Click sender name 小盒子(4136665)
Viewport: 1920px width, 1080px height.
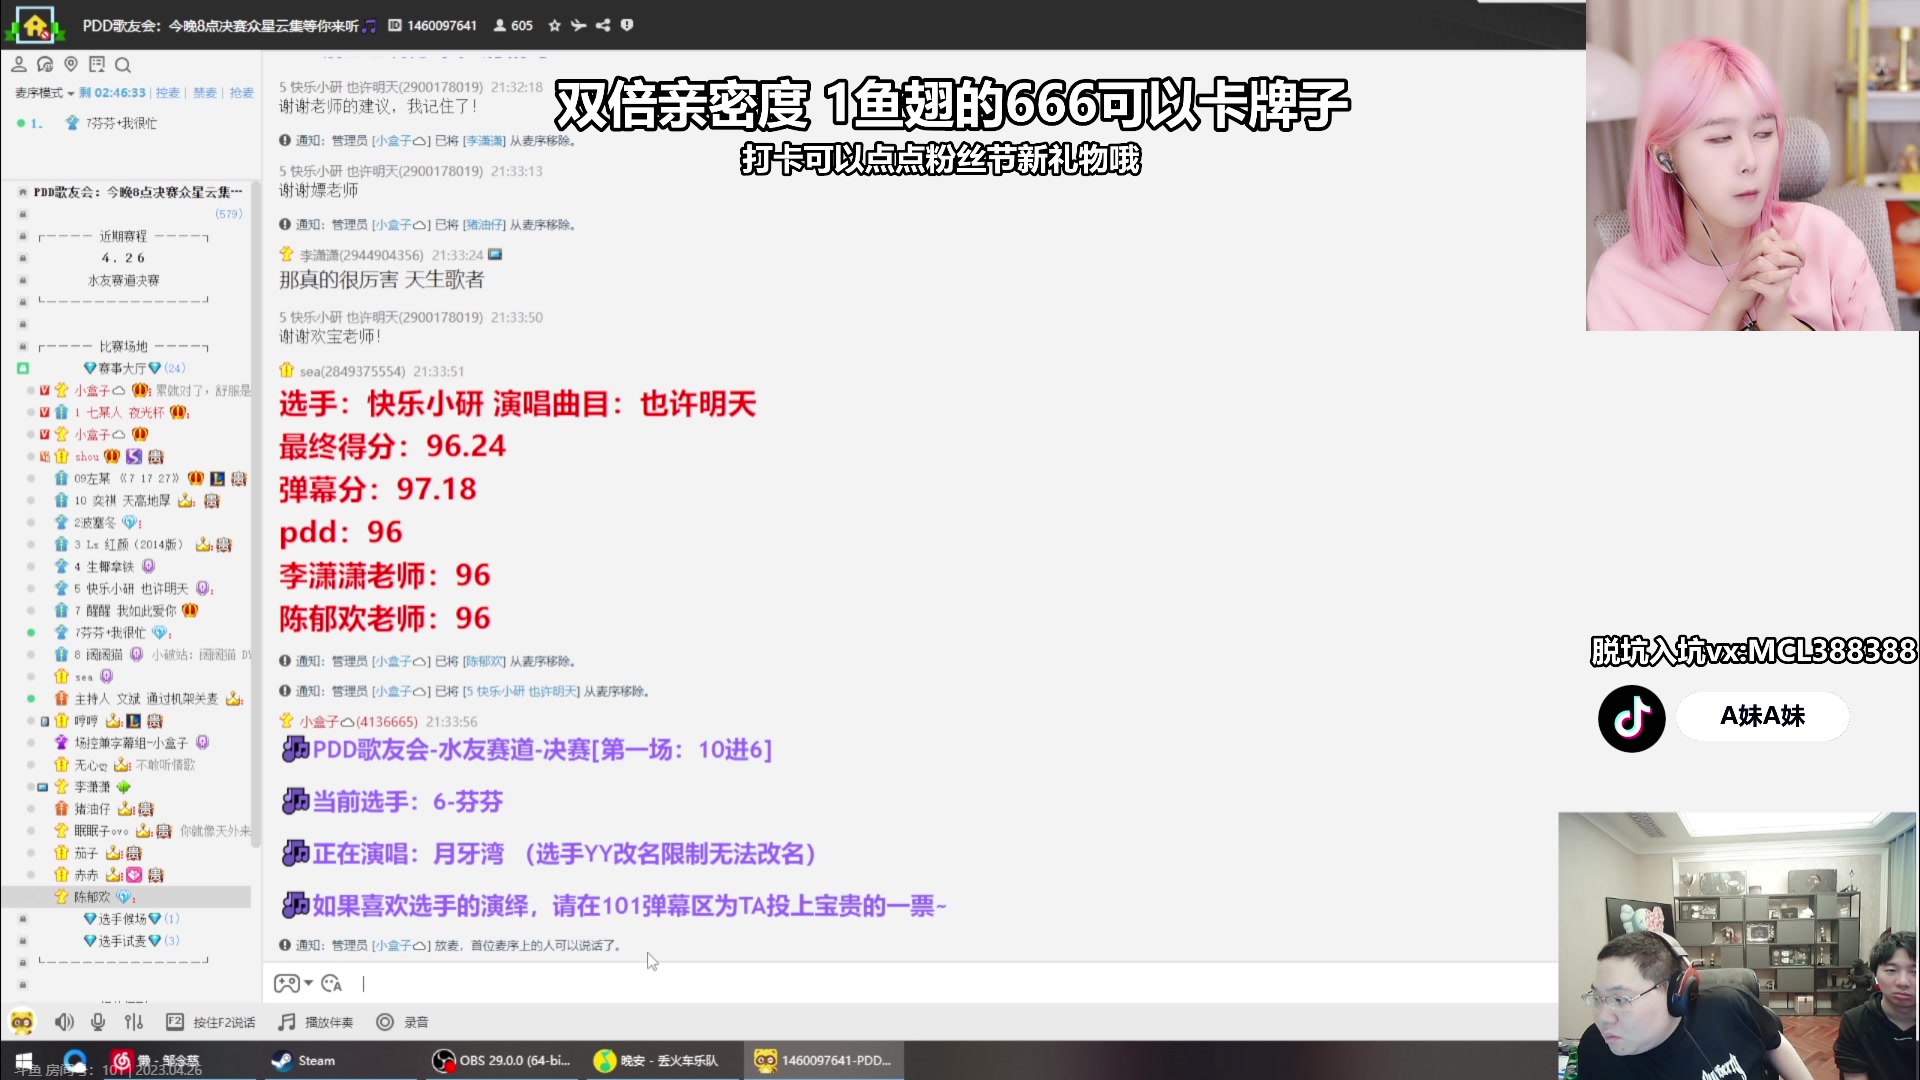click(x=359, y=721)
